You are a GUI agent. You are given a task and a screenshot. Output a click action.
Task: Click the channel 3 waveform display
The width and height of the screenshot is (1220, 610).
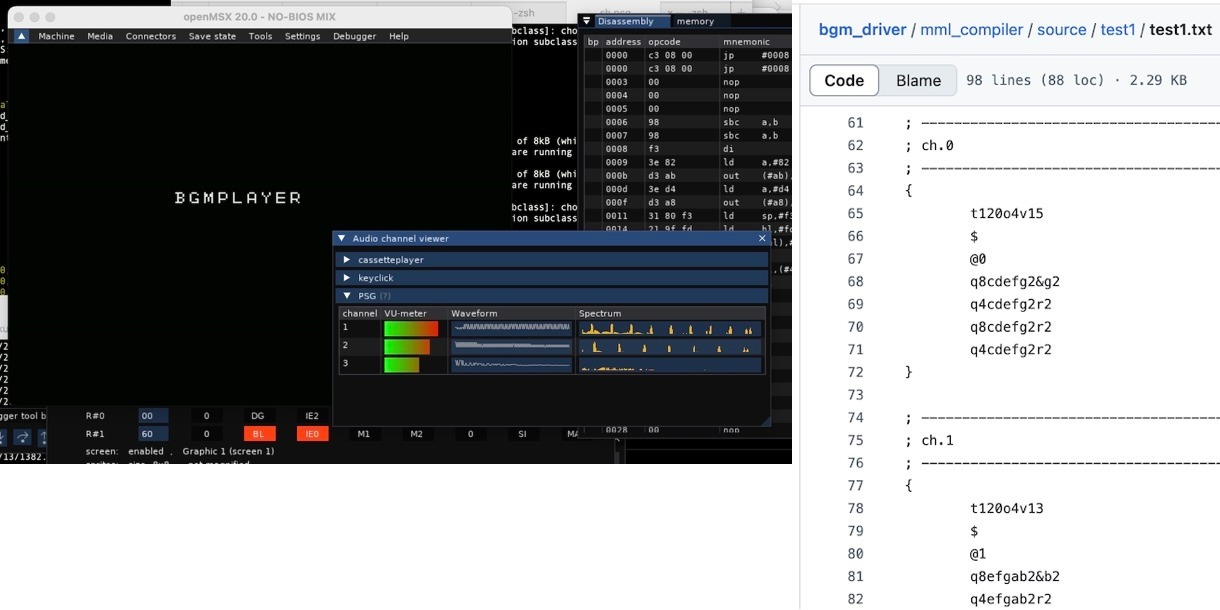point(511,365)
